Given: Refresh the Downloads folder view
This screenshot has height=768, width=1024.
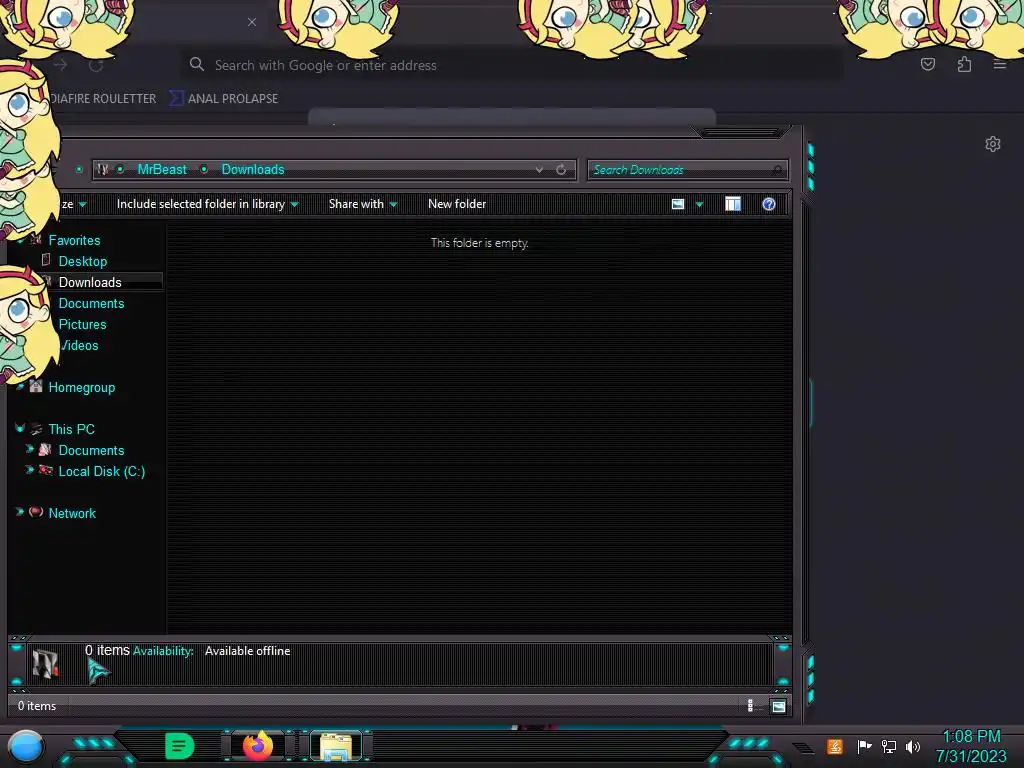Looking at the screenshot, I should click(x=561, y=170).
